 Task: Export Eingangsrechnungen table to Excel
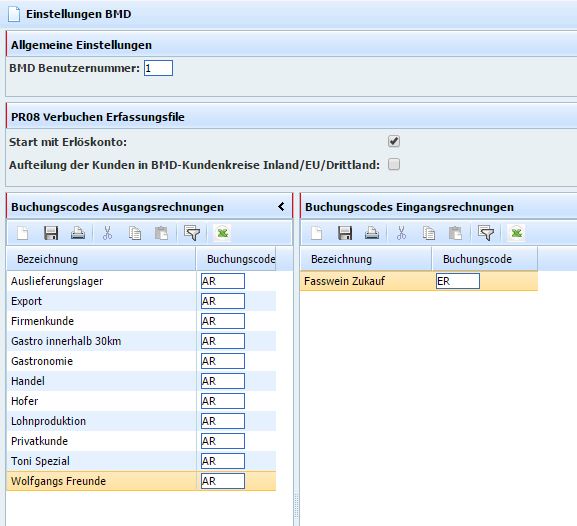[516, 233]
